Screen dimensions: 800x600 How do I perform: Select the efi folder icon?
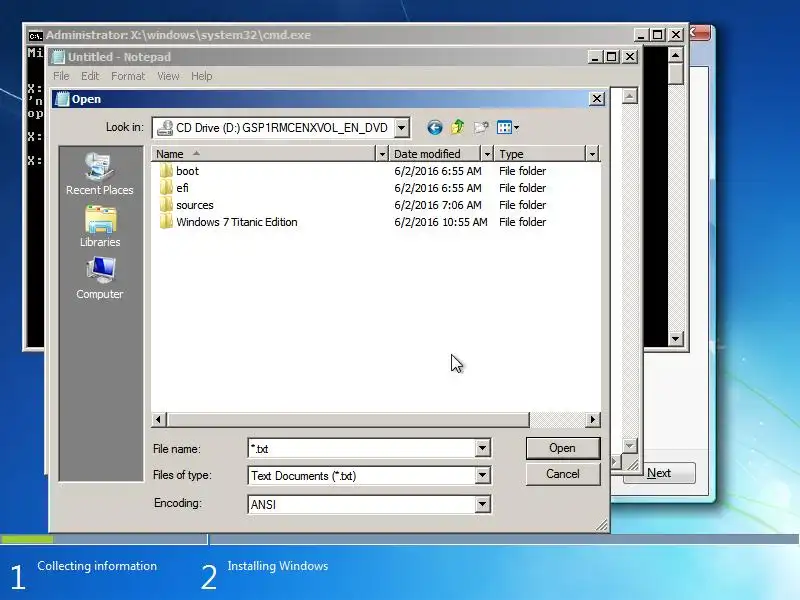166,188
